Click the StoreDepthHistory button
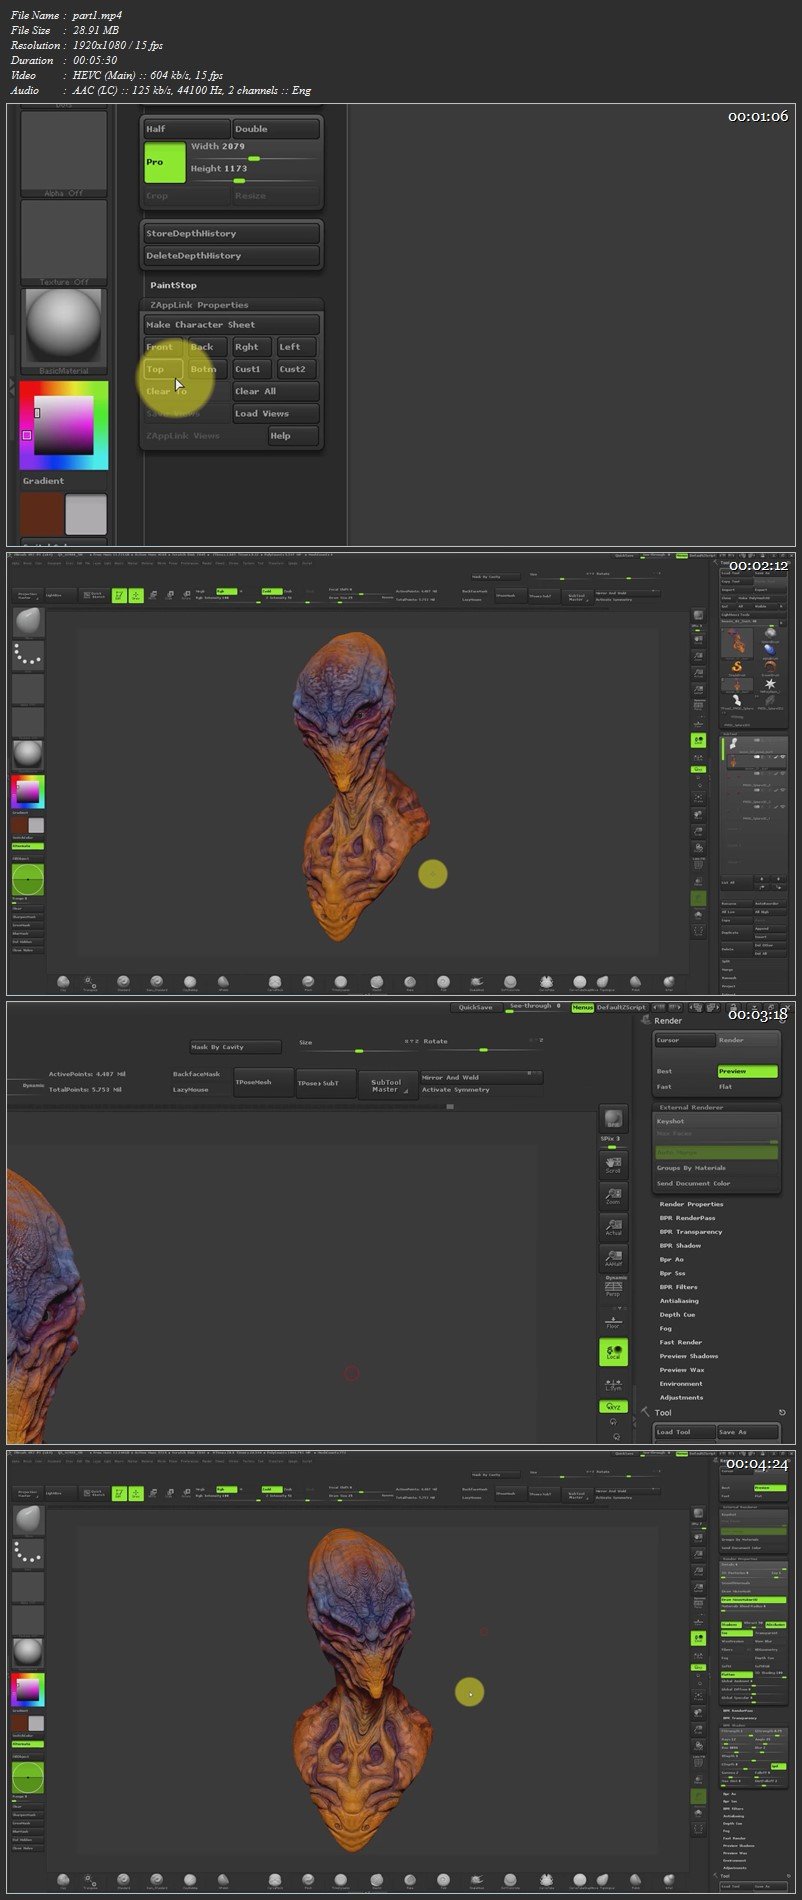 231,234
